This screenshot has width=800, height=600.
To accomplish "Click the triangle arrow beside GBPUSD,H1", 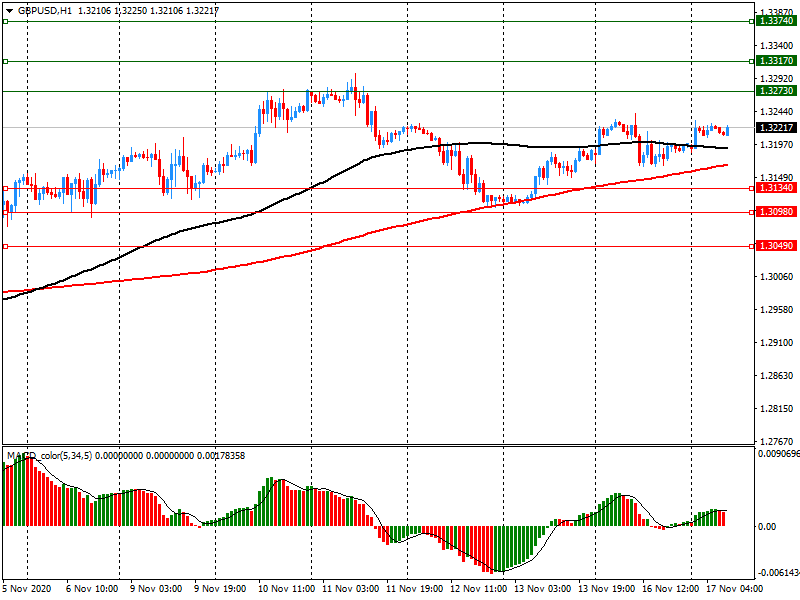I will (8, 10).
